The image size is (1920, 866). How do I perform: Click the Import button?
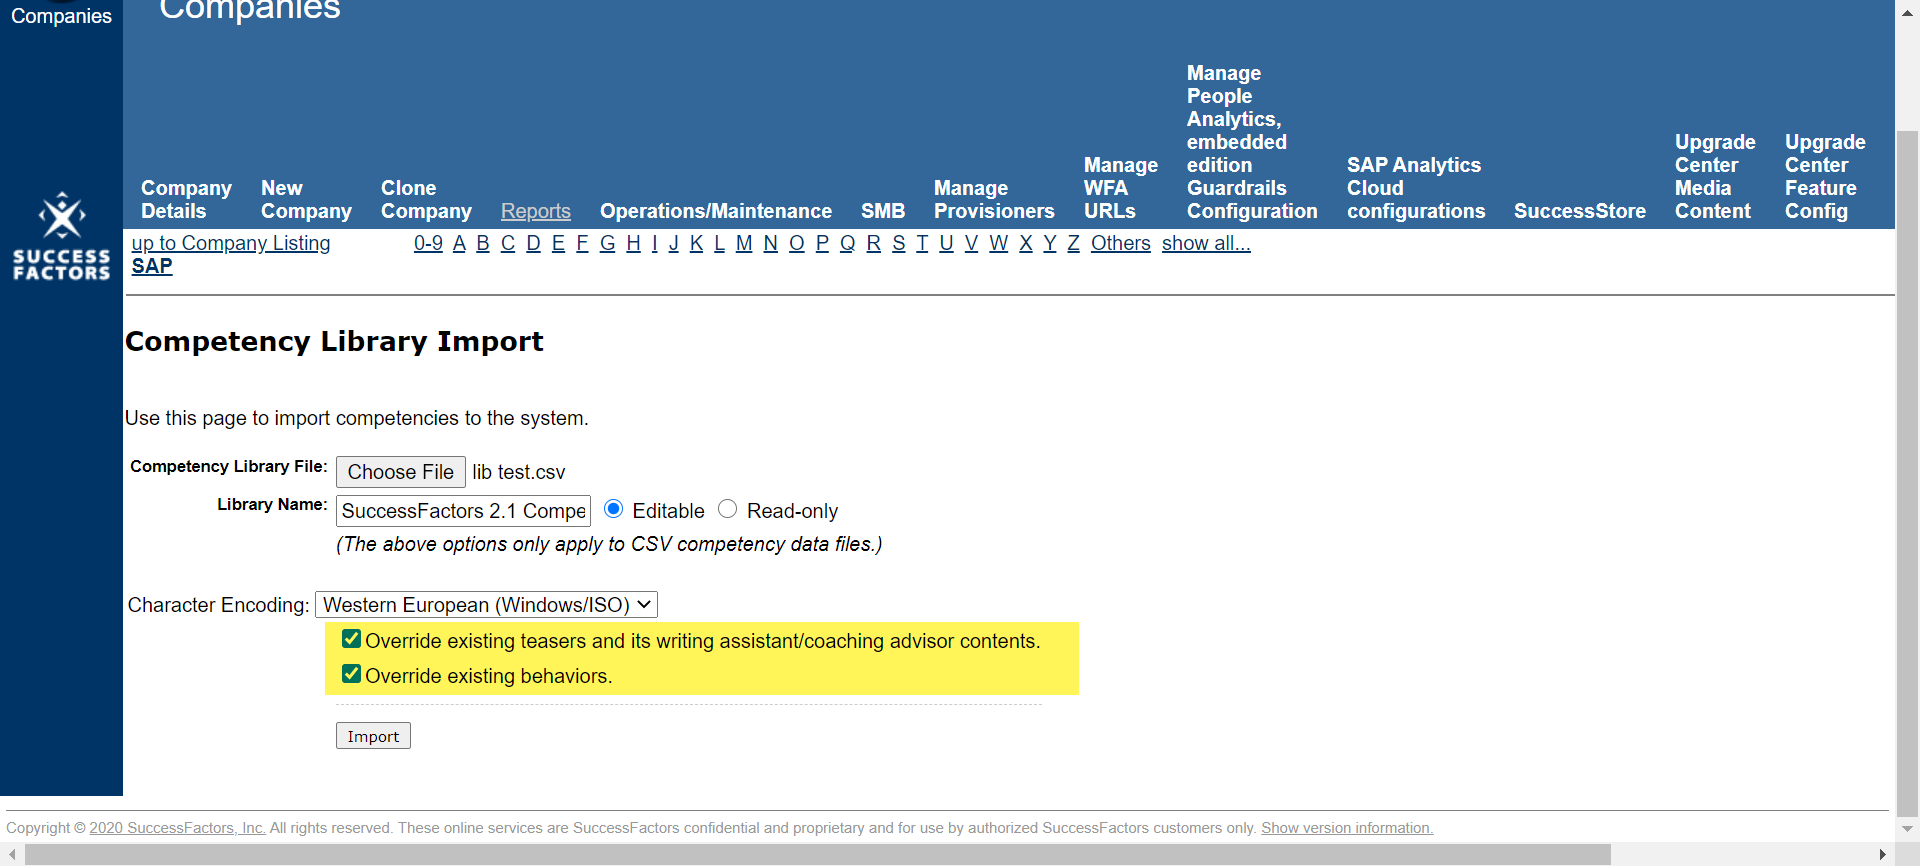click(x=373, y=736)
